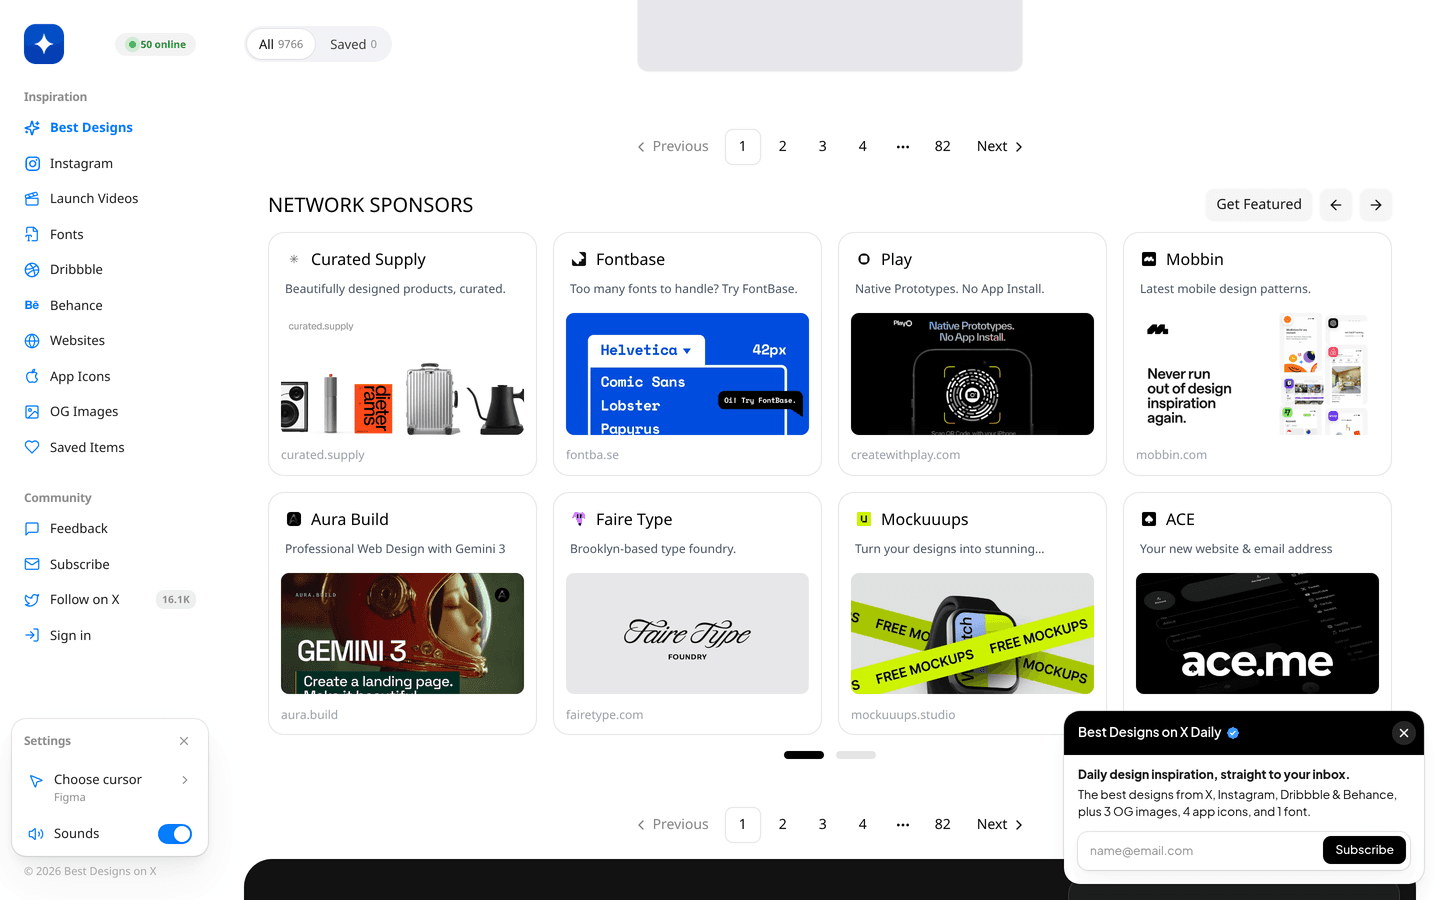Viewport: 1440px width, 900px height.
Task: Click the Get Featured button
Action: click(1259, 205)
